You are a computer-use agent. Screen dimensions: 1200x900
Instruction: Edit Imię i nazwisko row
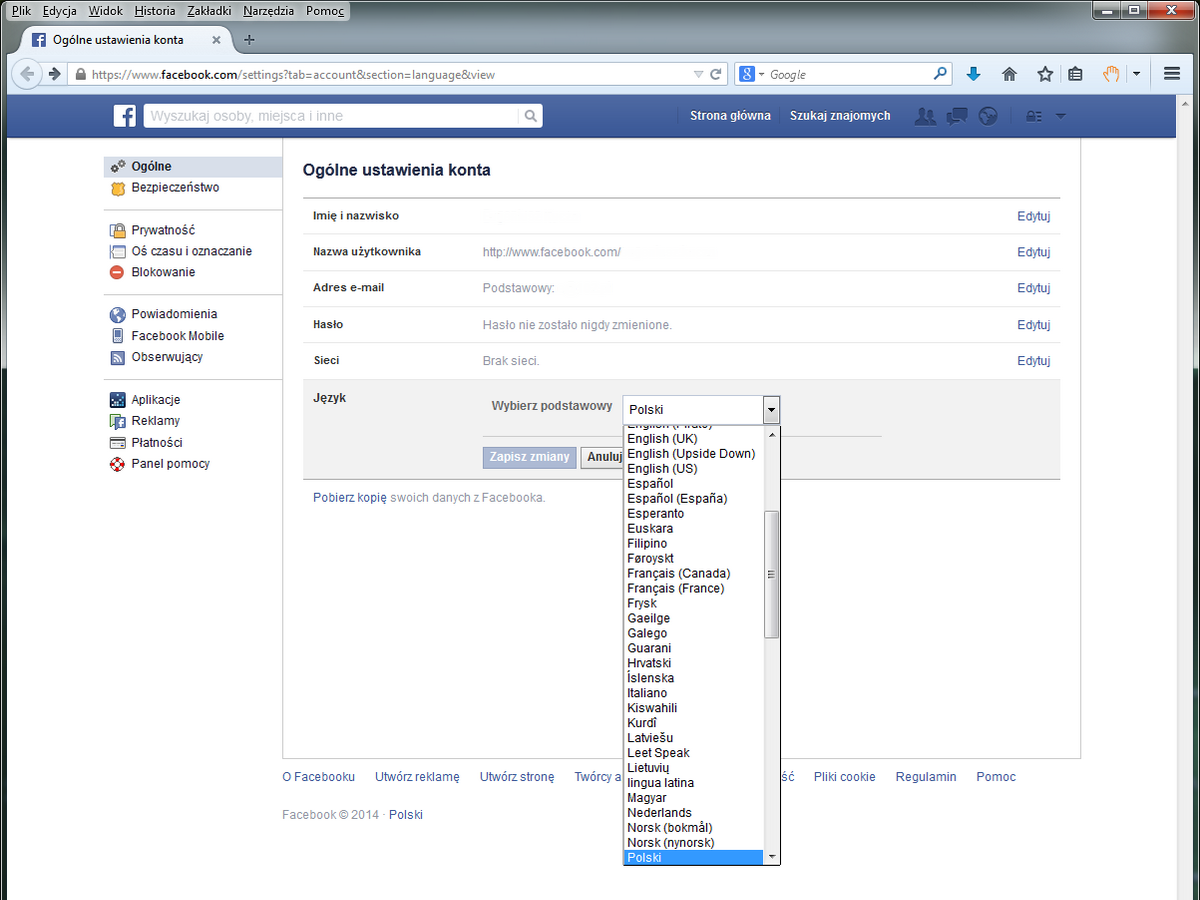click(1034, 216)
